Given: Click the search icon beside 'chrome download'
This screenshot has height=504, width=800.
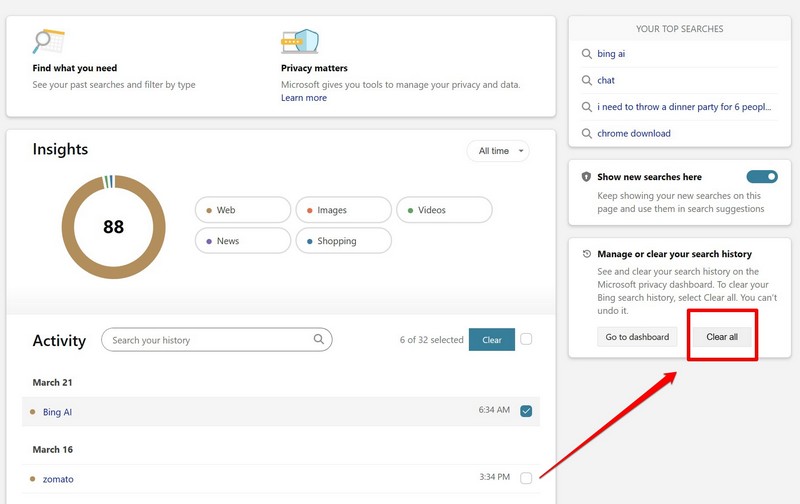Looking at the screenshot, I should point(587,133).
